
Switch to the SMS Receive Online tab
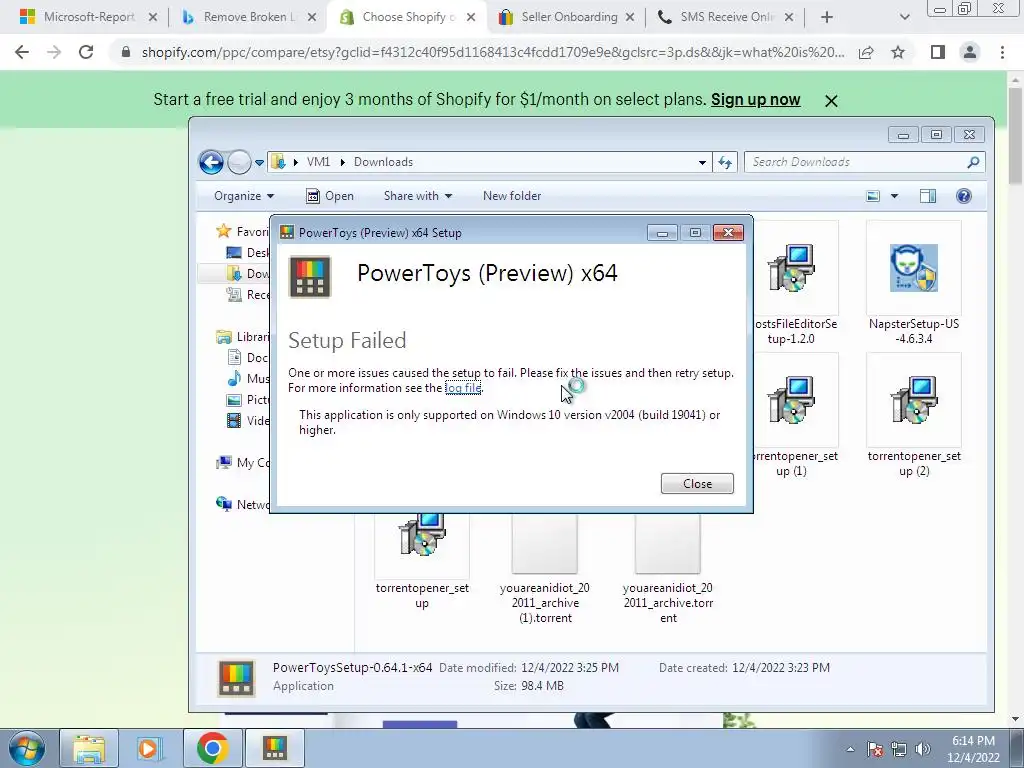[x=726, y=17]
